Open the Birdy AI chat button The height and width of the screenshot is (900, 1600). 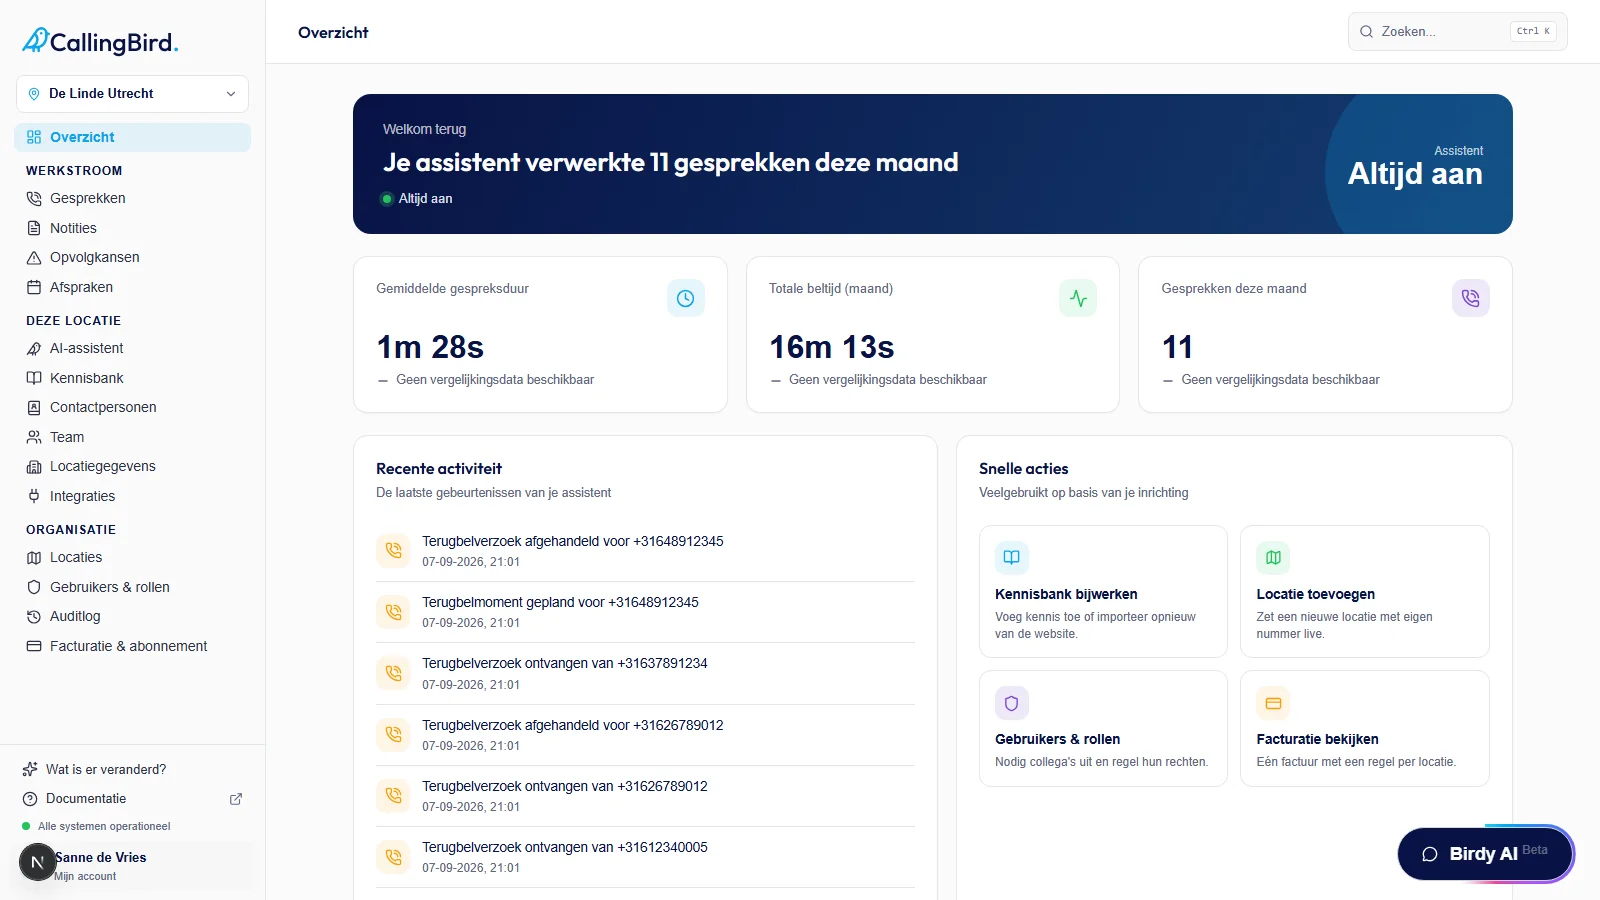click(1485, 854)
